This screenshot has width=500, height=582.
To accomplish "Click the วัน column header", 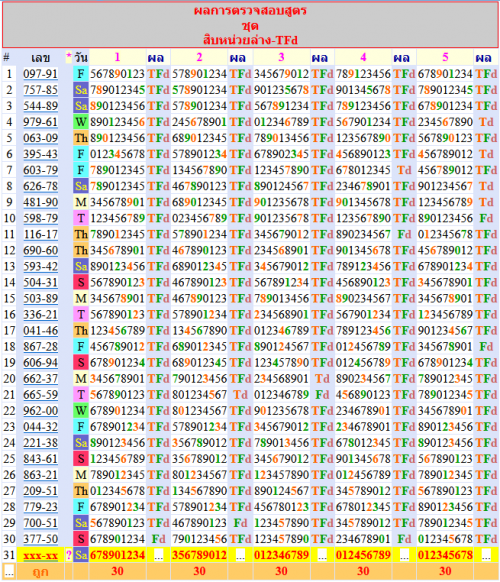I will 81,58.
